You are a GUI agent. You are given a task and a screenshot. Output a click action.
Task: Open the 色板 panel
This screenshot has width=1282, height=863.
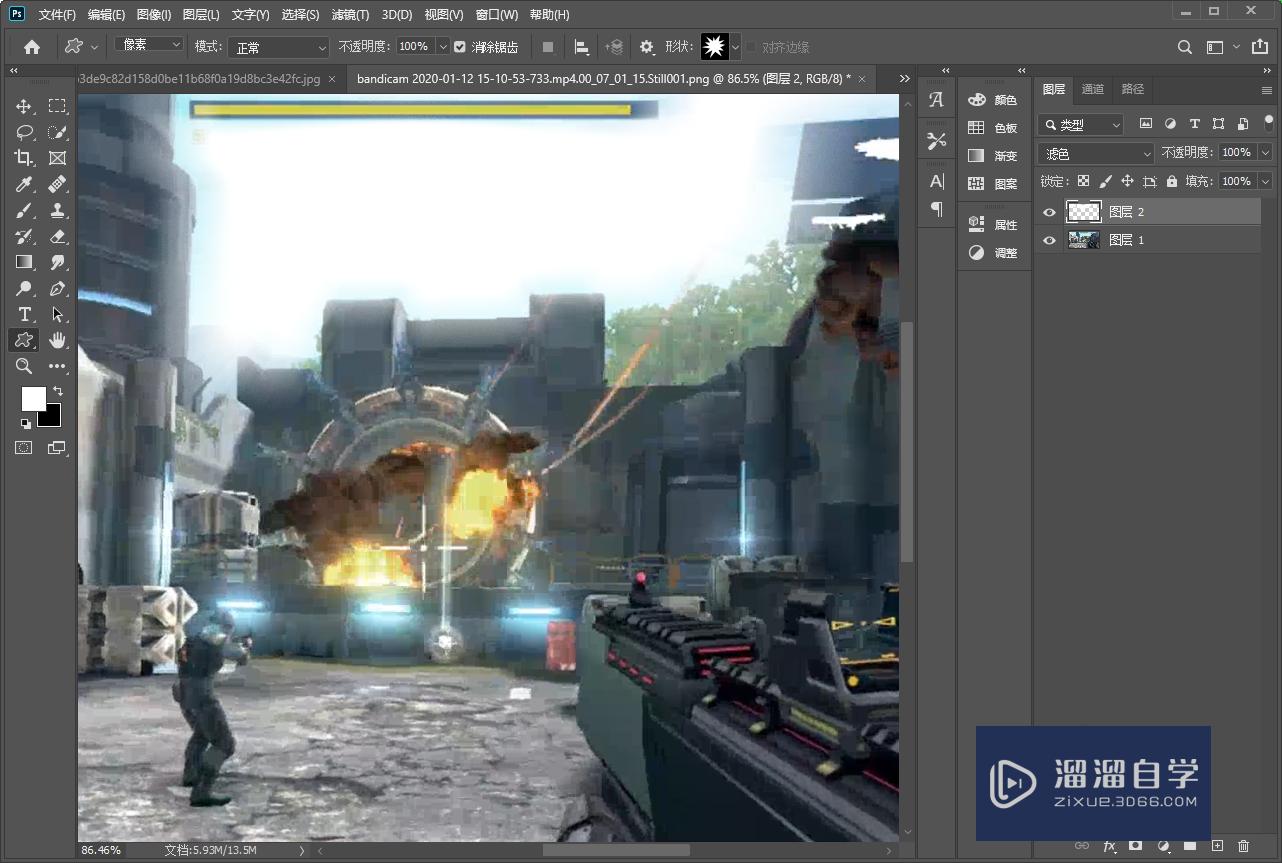pyautogui.click(x=992, y=128)
